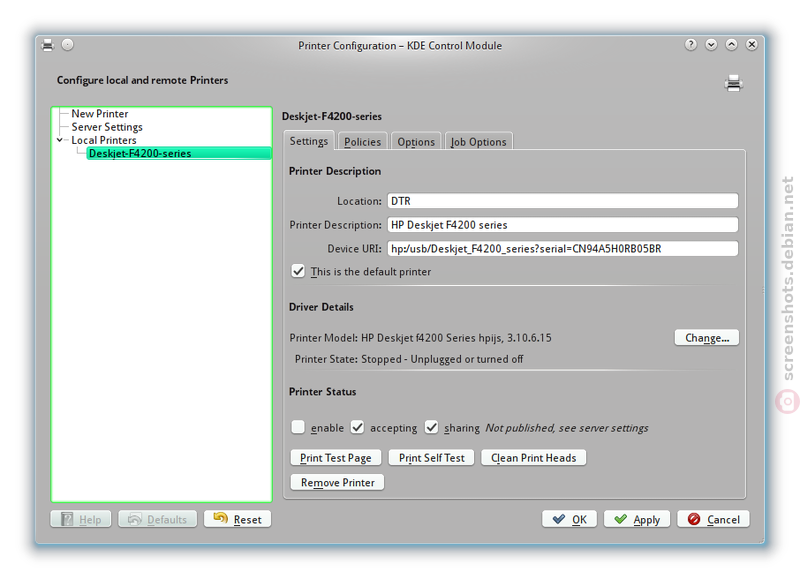800x579 pixels.
Task: Click the 'Configure local and remote Printers' heading
Action: pyautogui.click(x=142, y=81)
